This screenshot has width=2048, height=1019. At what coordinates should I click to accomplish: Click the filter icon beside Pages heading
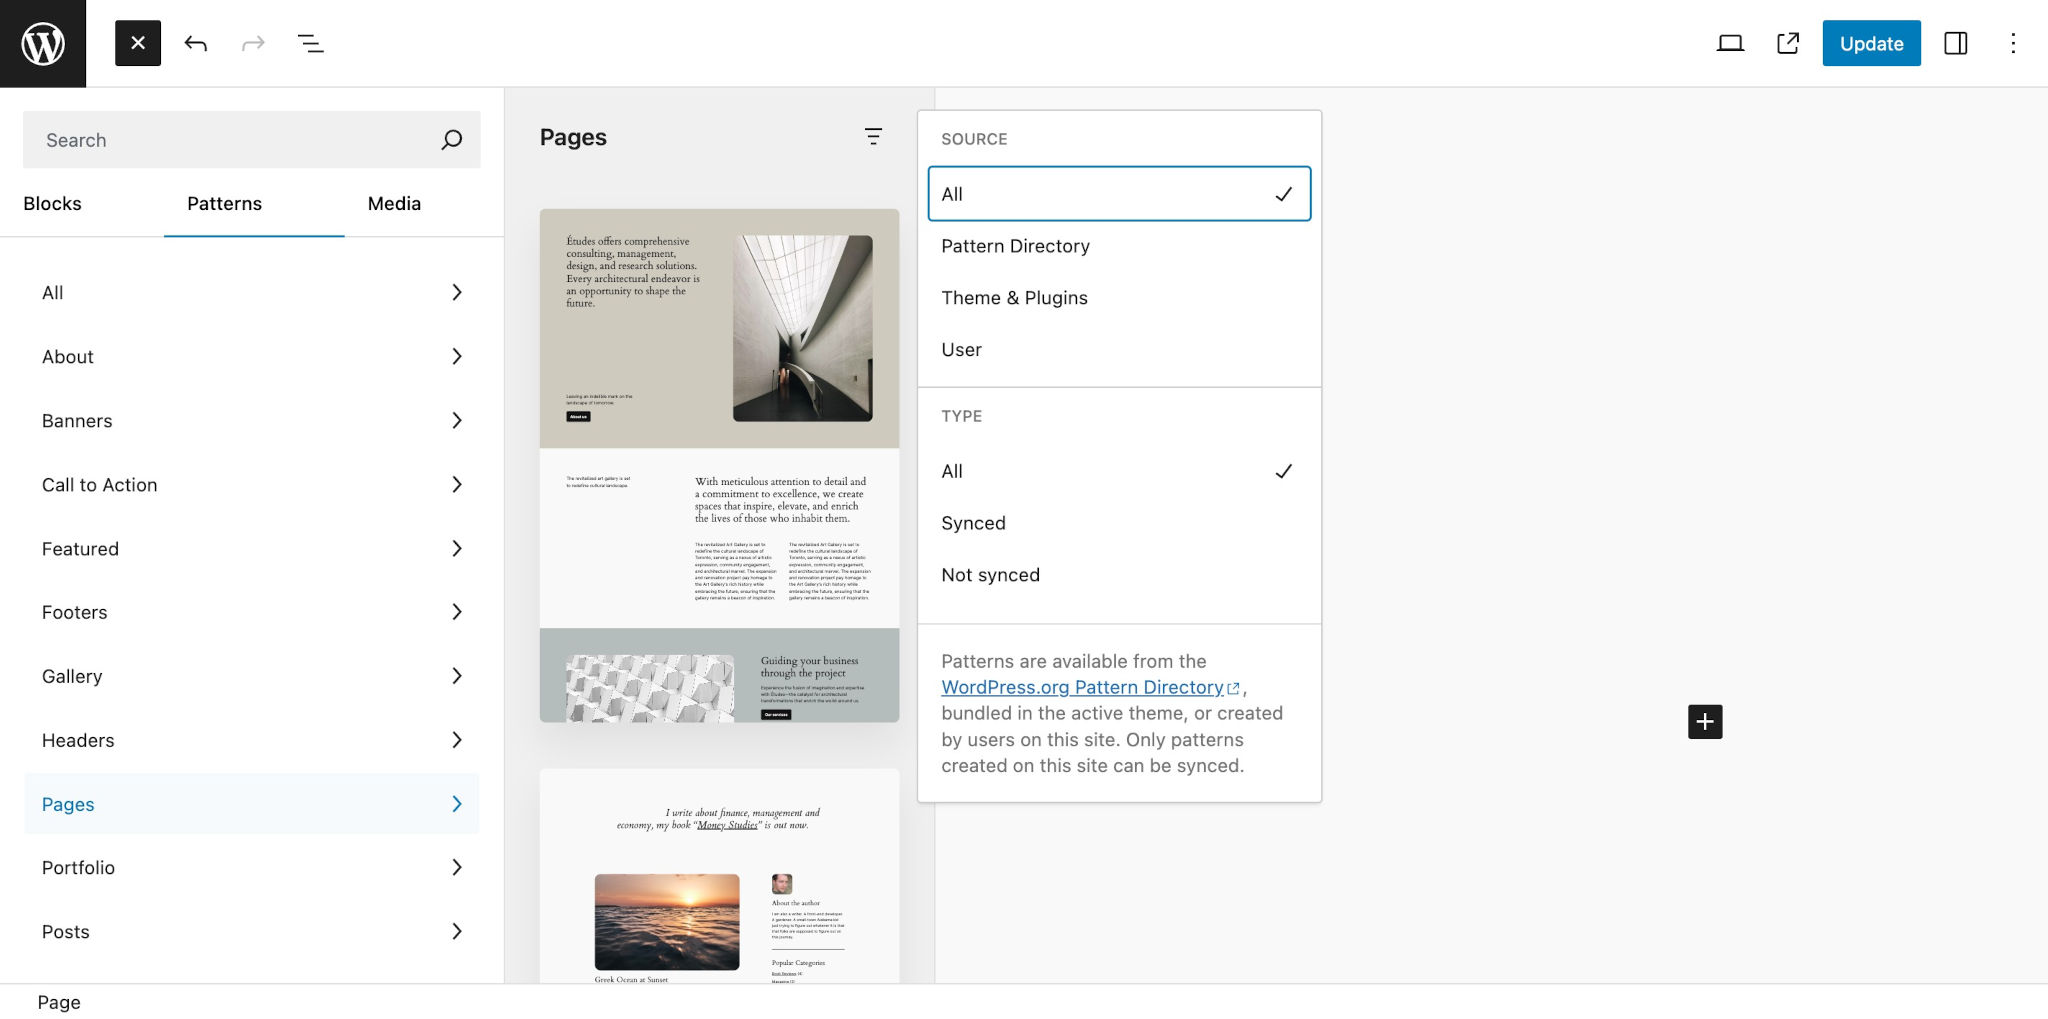pyautogui.click(x=874, y=137)
